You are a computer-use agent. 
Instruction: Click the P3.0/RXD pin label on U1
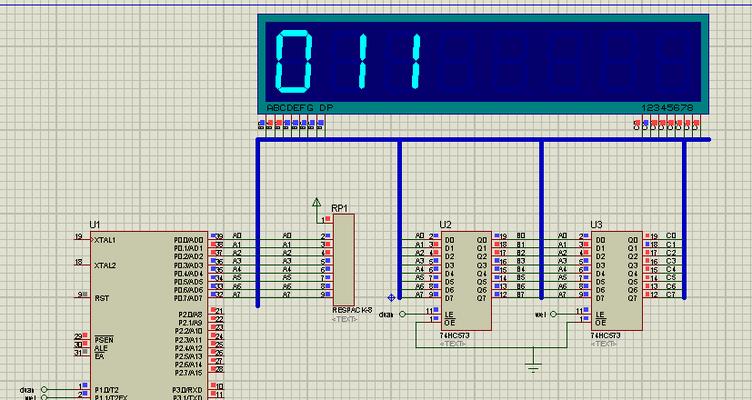pos(188,389)
